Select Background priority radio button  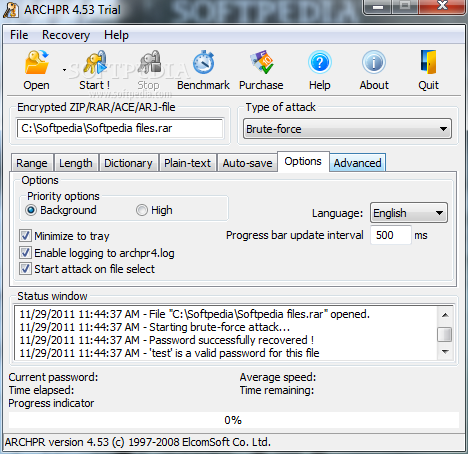click(x=31, y=210)
